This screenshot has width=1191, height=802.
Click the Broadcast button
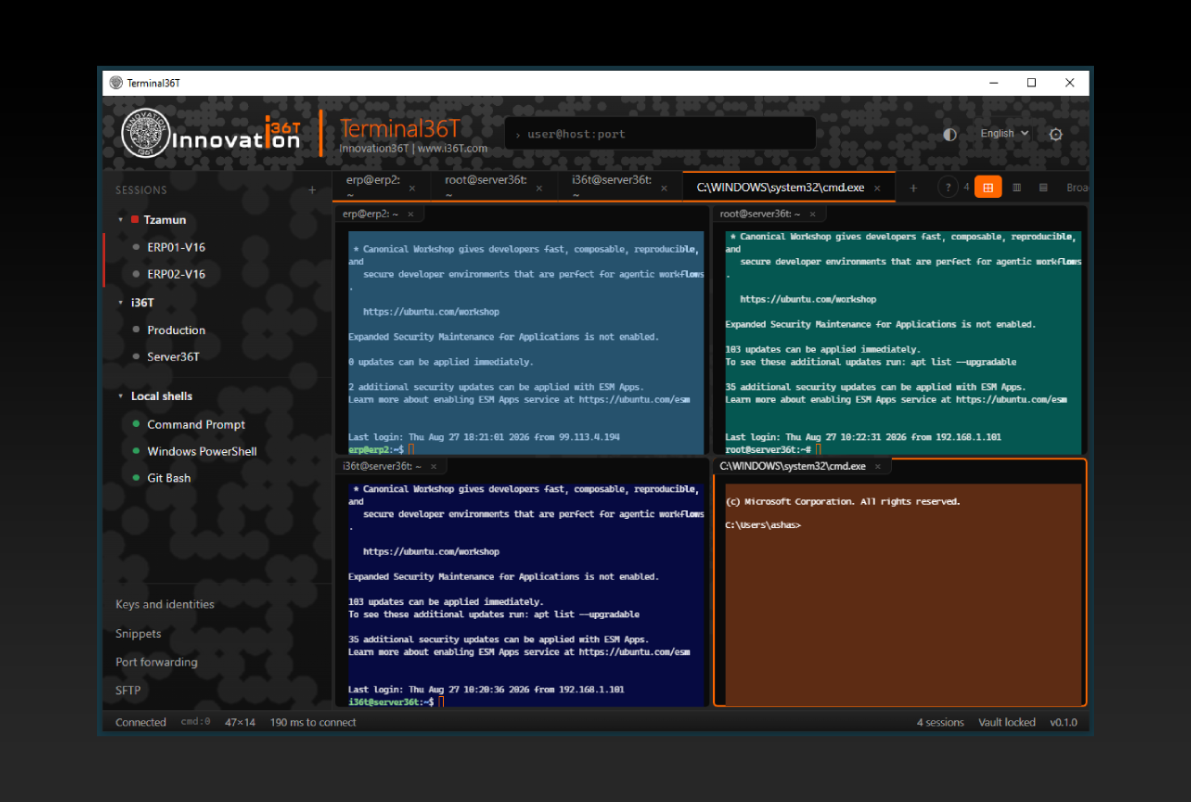1076,188
